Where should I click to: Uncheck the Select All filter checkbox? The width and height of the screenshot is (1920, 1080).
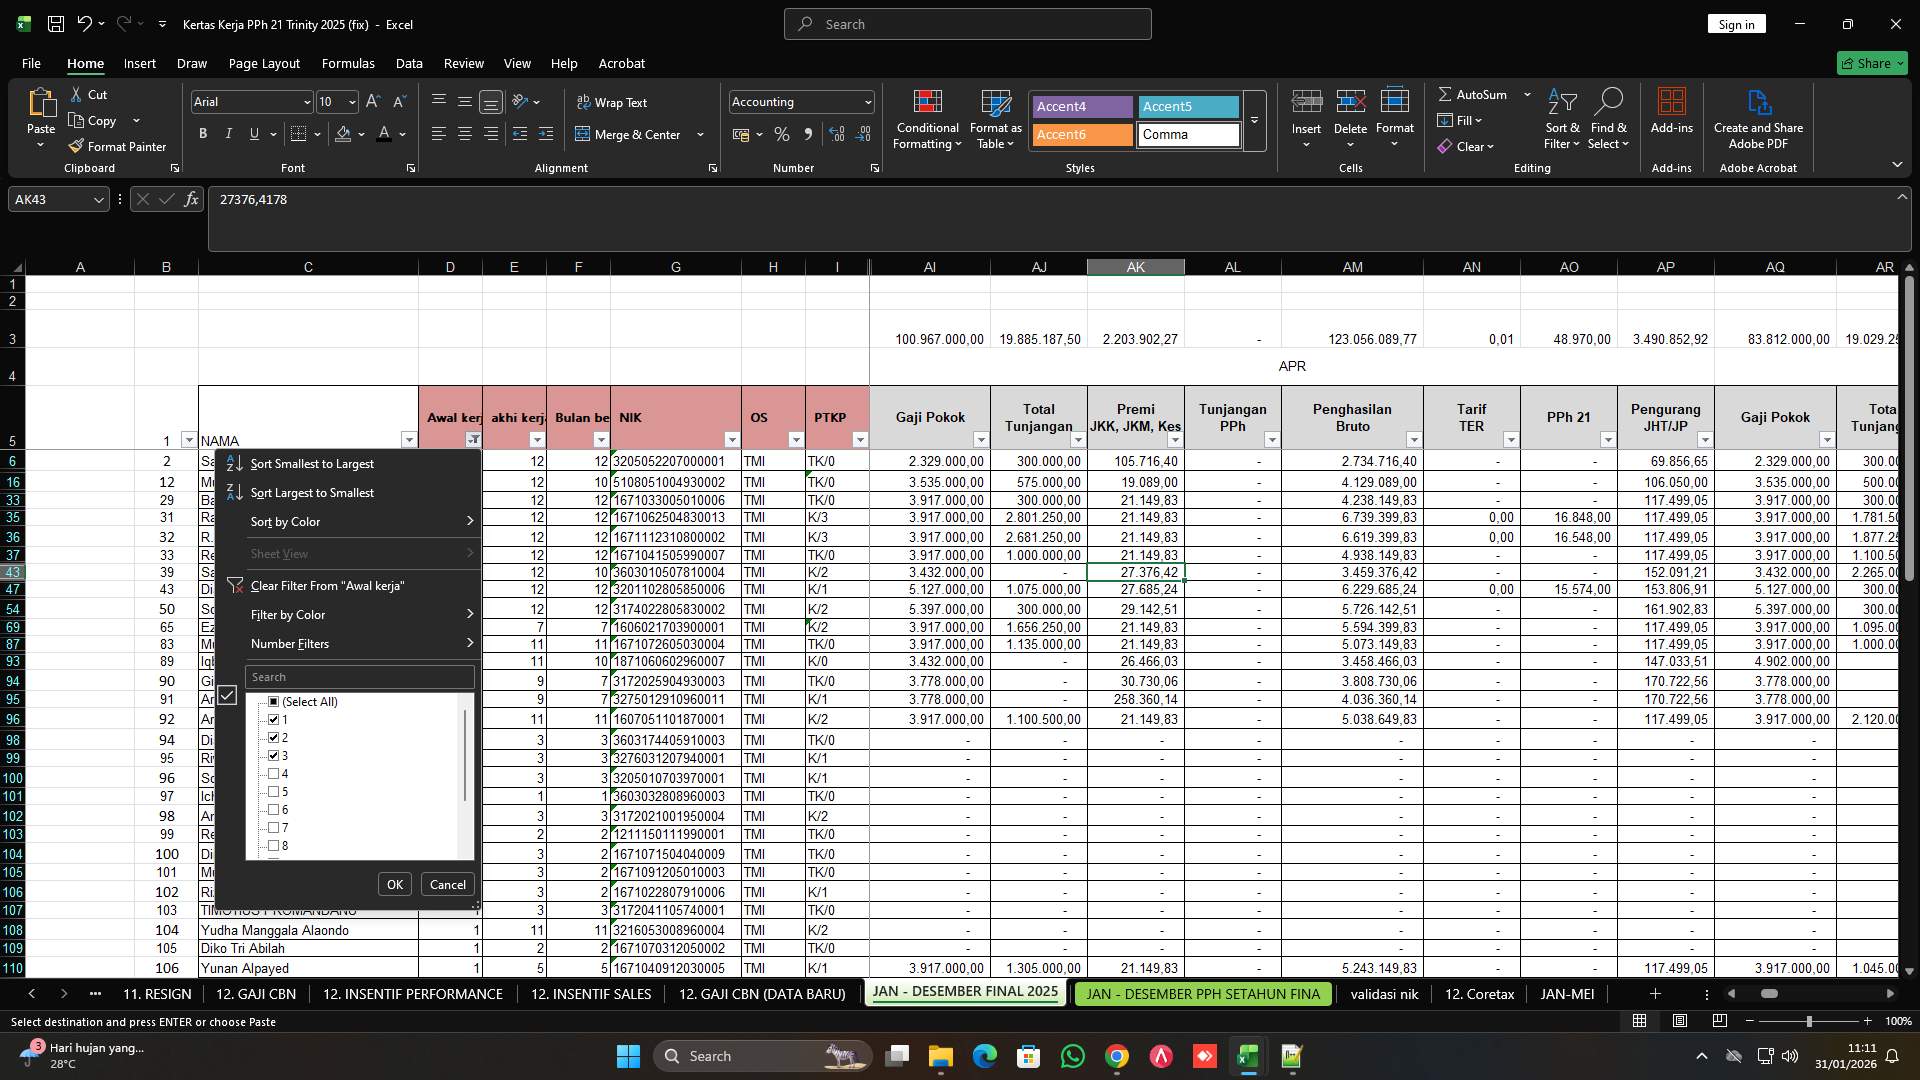click(274, 701)
